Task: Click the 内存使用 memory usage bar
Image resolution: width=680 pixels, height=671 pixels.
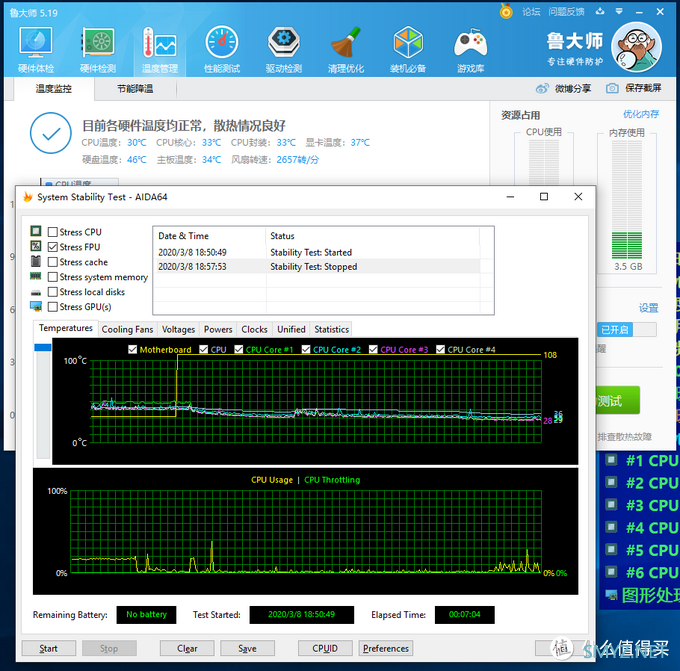Action: pos(627,200)
